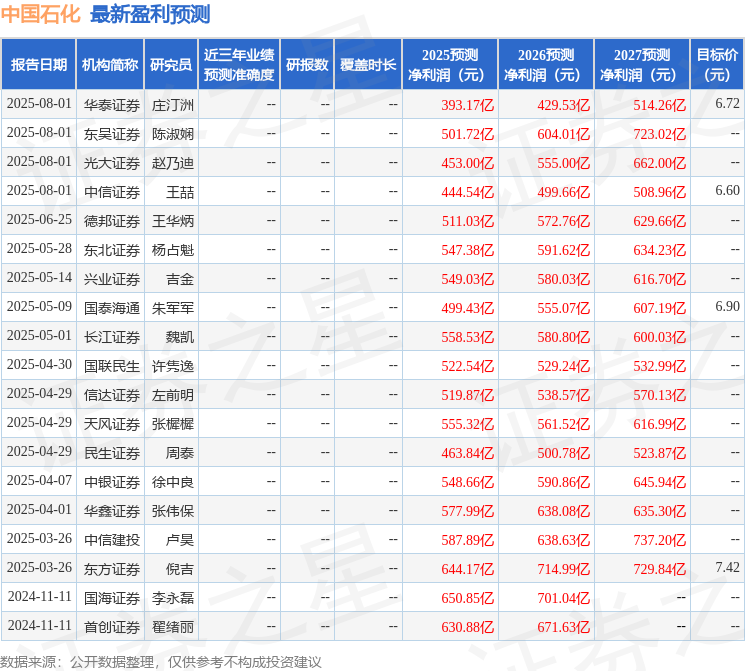Click the 机构简称 column header

[110, 65]
